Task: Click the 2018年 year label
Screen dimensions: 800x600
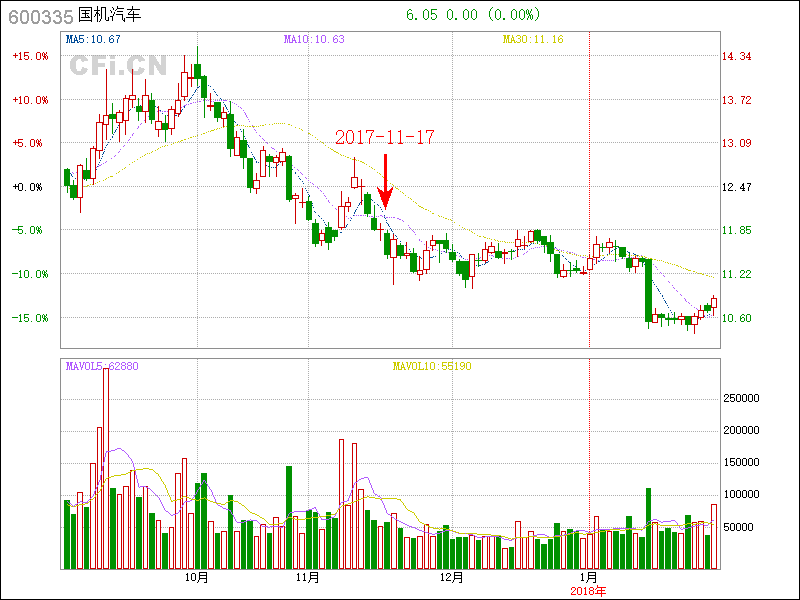Action: click(589, 590)
